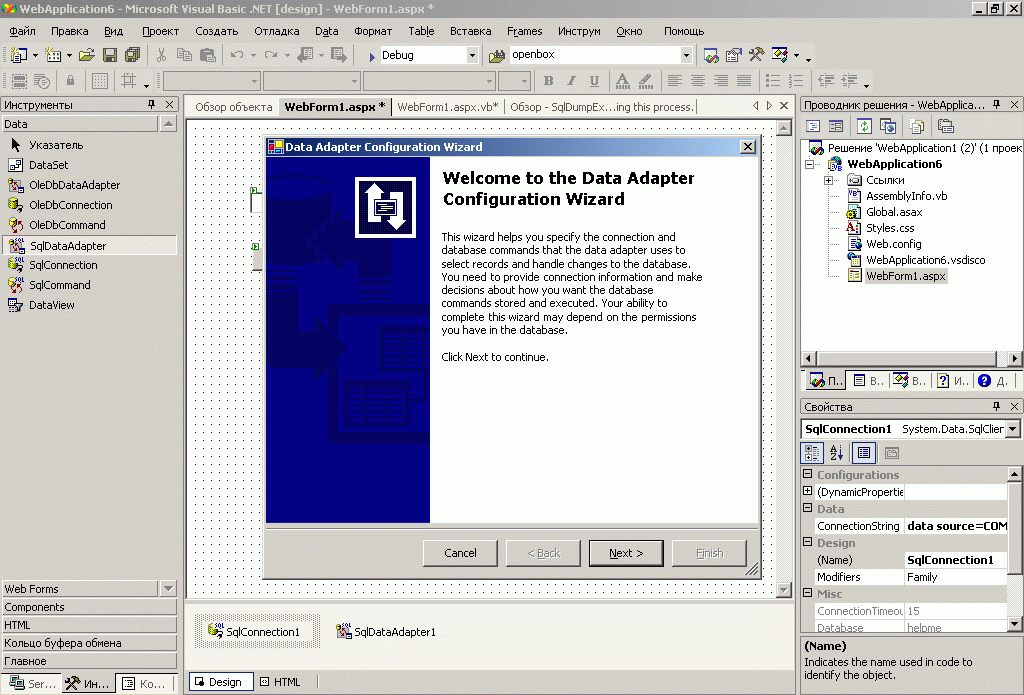Click the numbered list icon
Viewport: 1024px width, 695px height.
(795, 80)
